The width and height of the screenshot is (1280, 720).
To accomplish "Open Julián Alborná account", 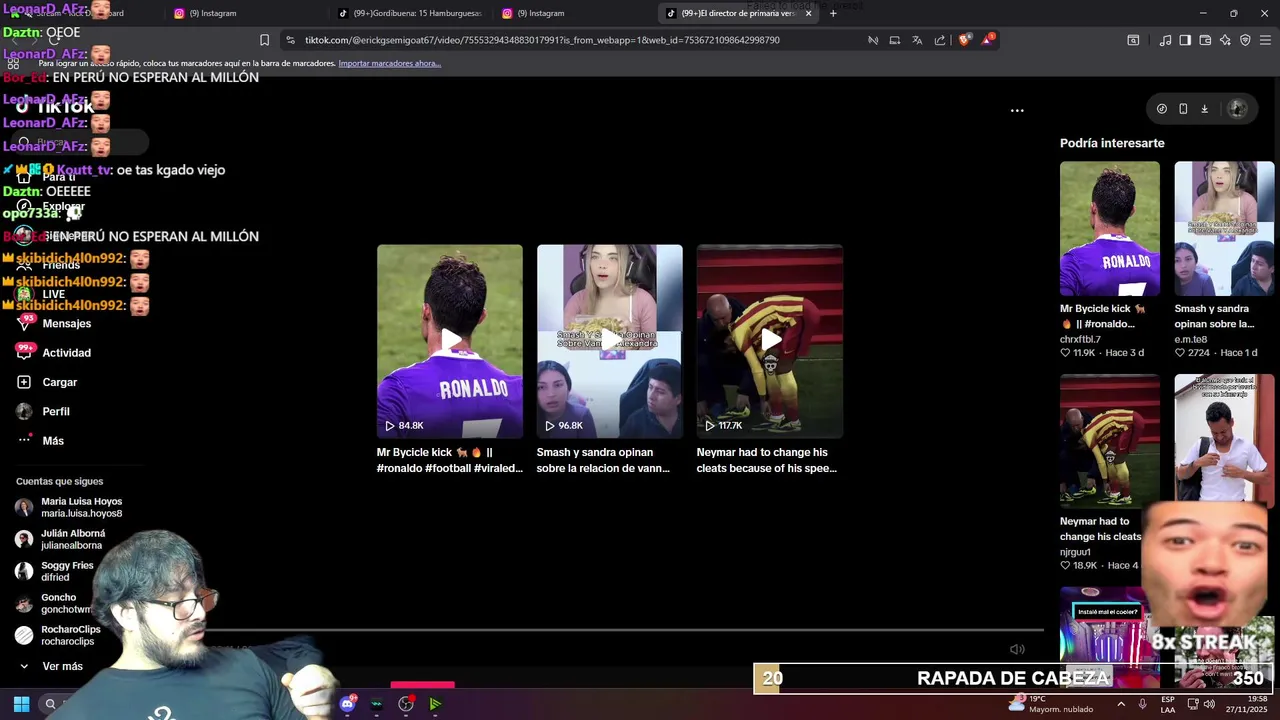I will 73,539.
